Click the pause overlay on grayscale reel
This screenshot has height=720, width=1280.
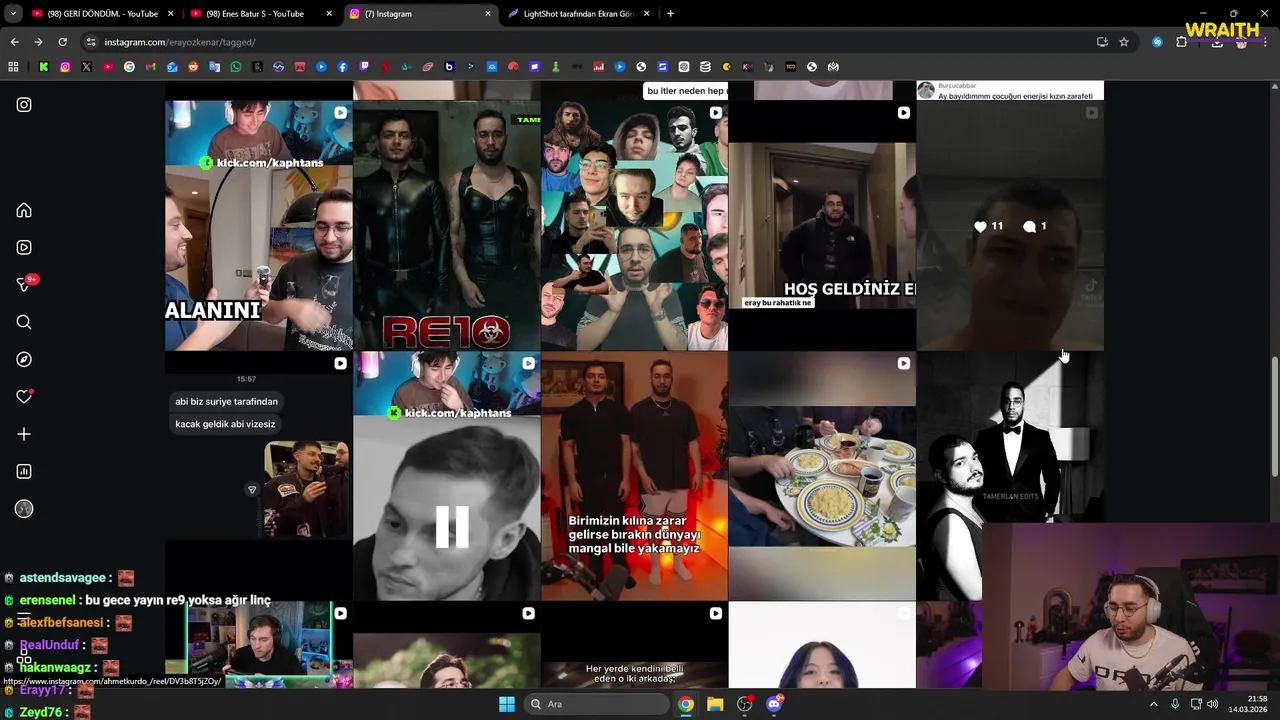coord(451,527)
